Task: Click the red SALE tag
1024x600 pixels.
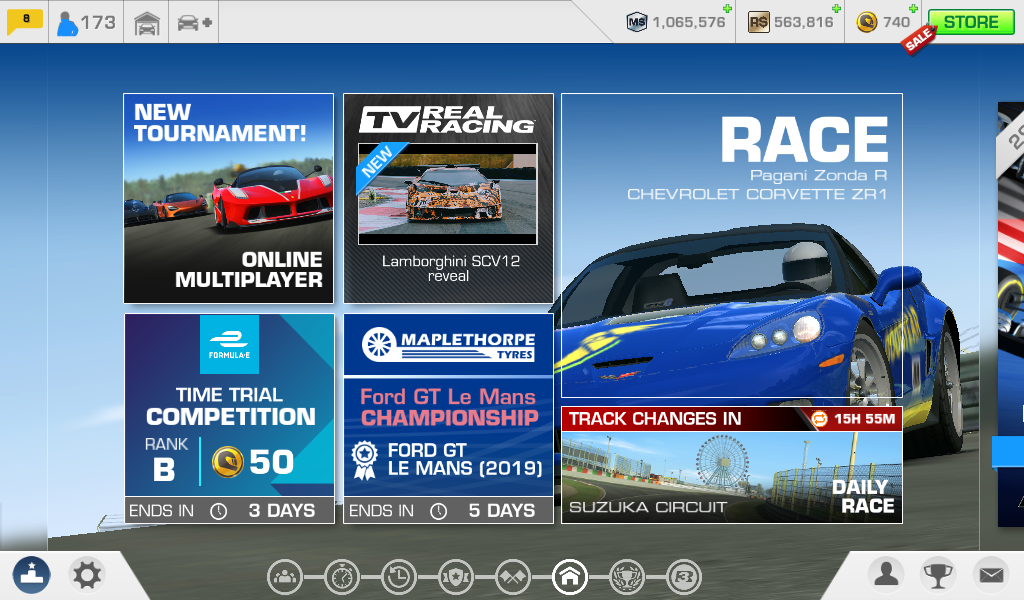Action: (x=918, y=40)
